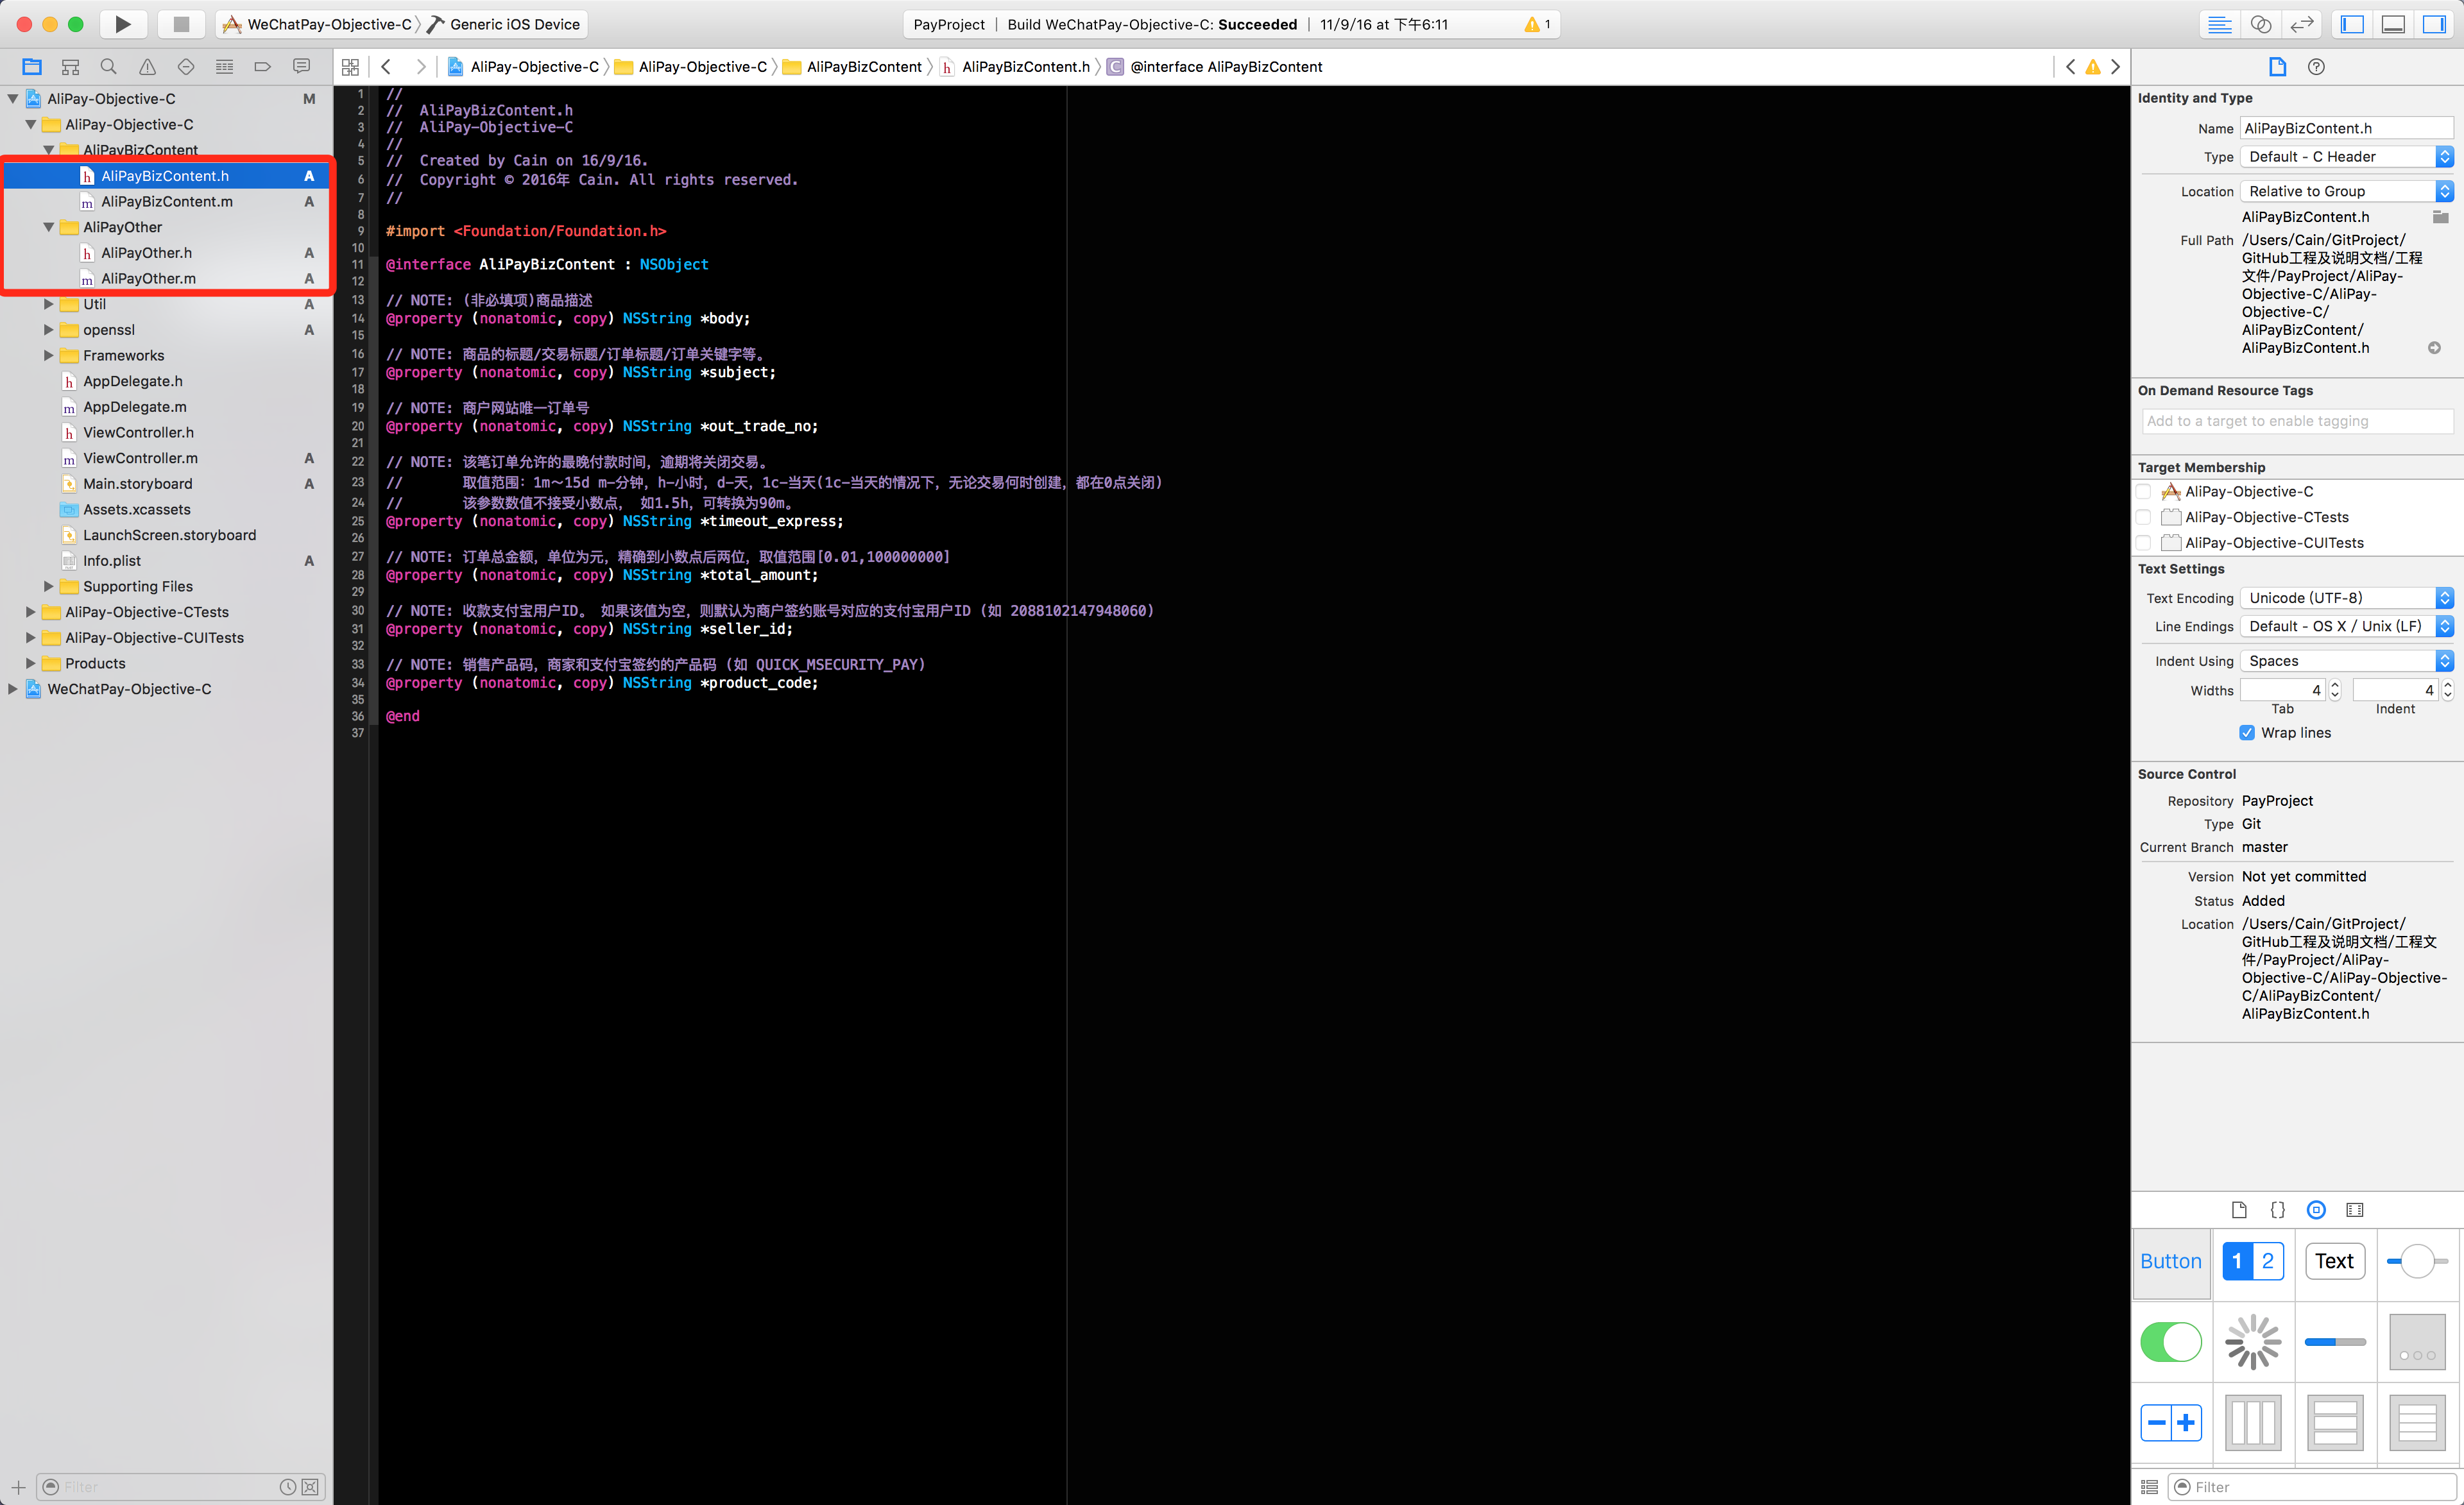Check AliPay-Objective-CUITests target membership
Viewport: 2464px width, 1505px height.
(x=2144, y=543)
